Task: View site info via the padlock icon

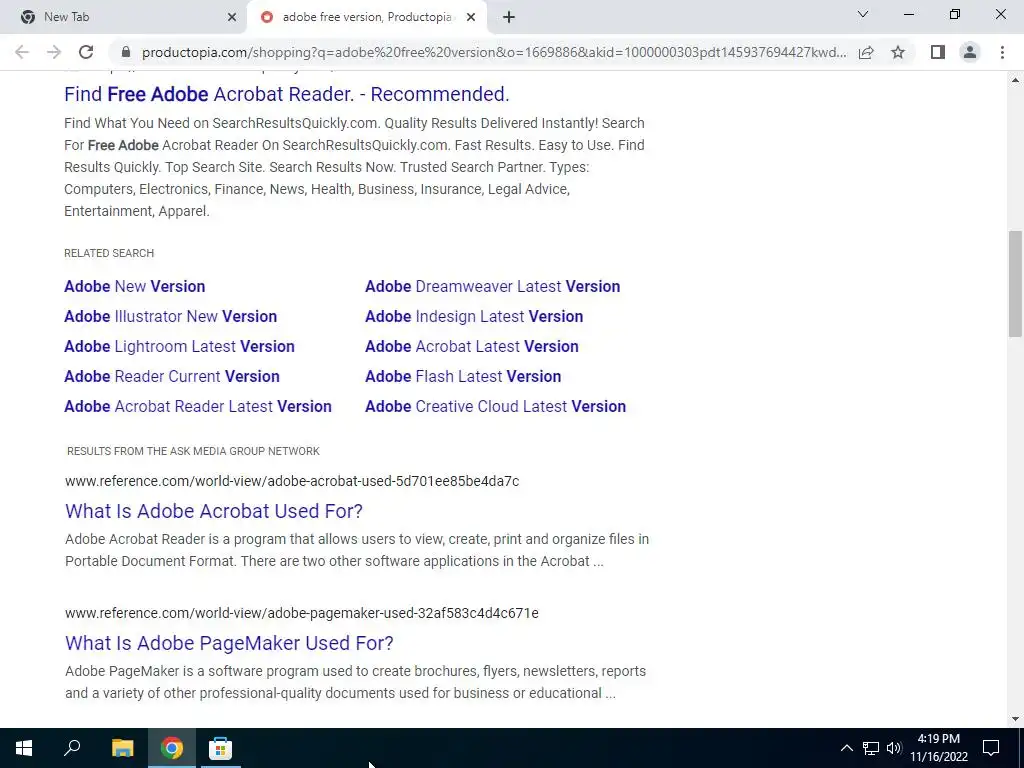Action: point(126,52)
